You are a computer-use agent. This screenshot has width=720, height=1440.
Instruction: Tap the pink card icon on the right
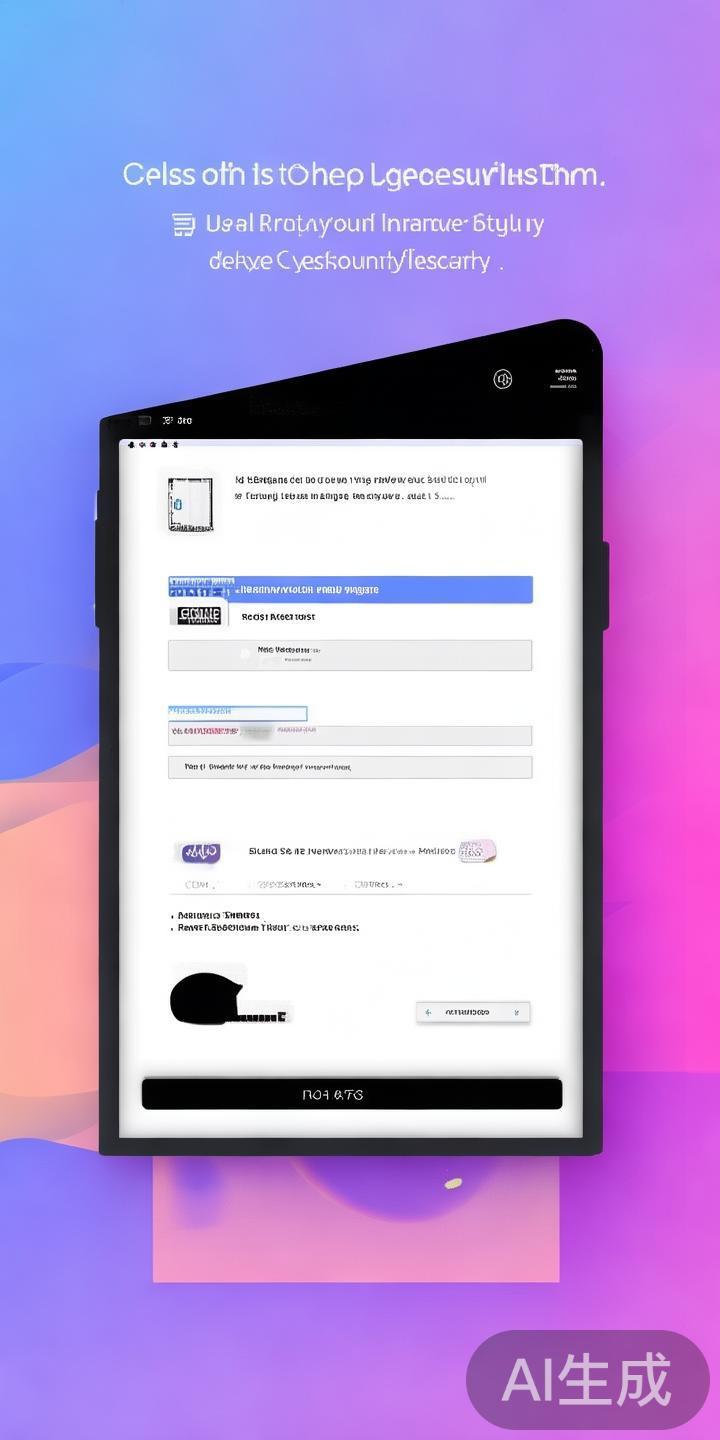coord(477,851)
